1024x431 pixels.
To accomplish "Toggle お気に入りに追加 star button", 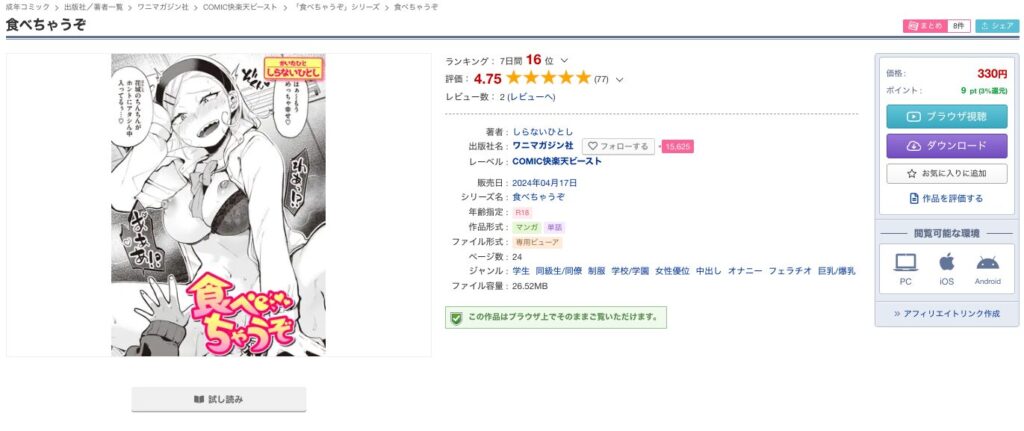I will [946, 174].
